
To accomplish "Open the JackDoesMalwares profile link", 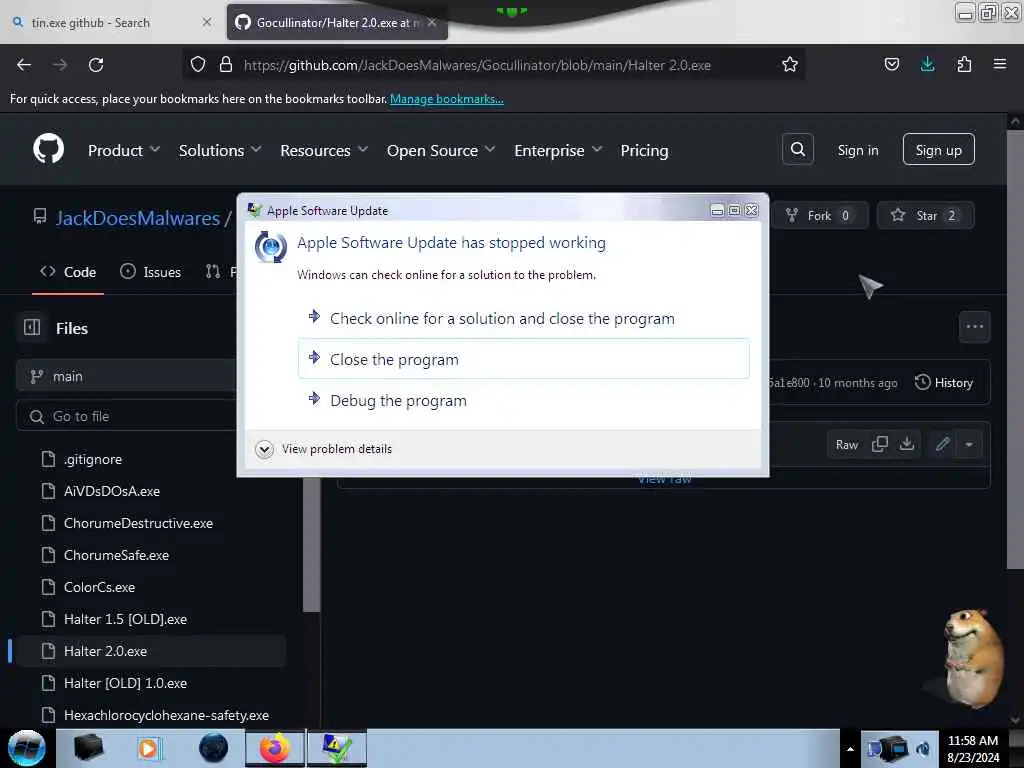I will (138, 218).
